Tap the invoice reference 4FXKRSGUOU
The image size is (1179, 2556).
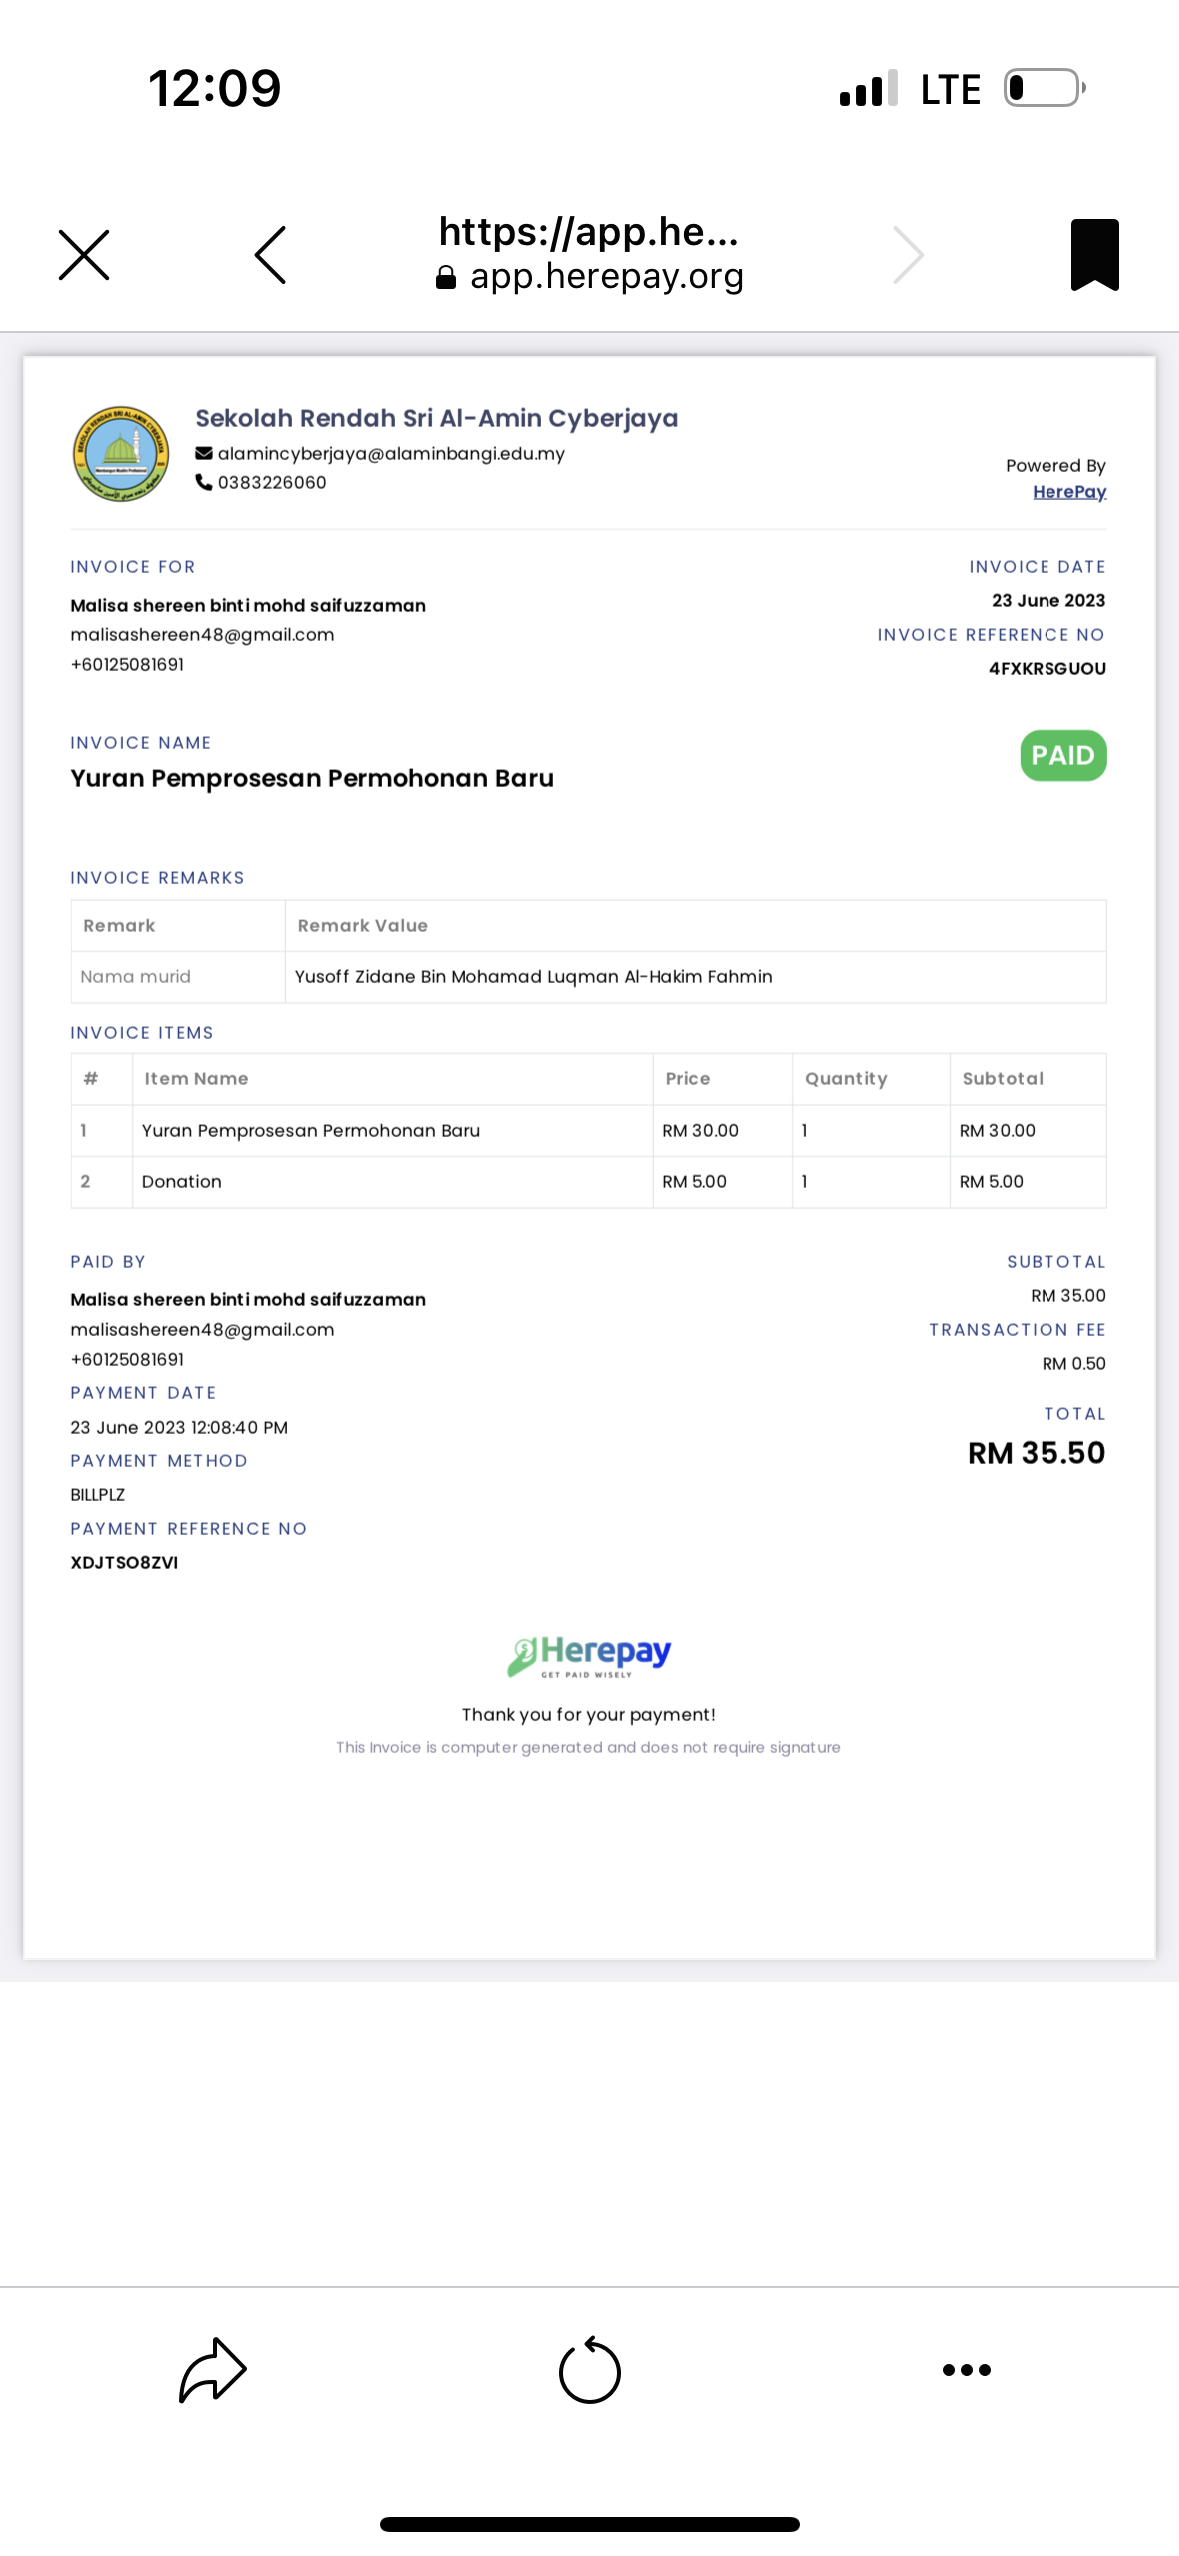tap(1047, 669)
